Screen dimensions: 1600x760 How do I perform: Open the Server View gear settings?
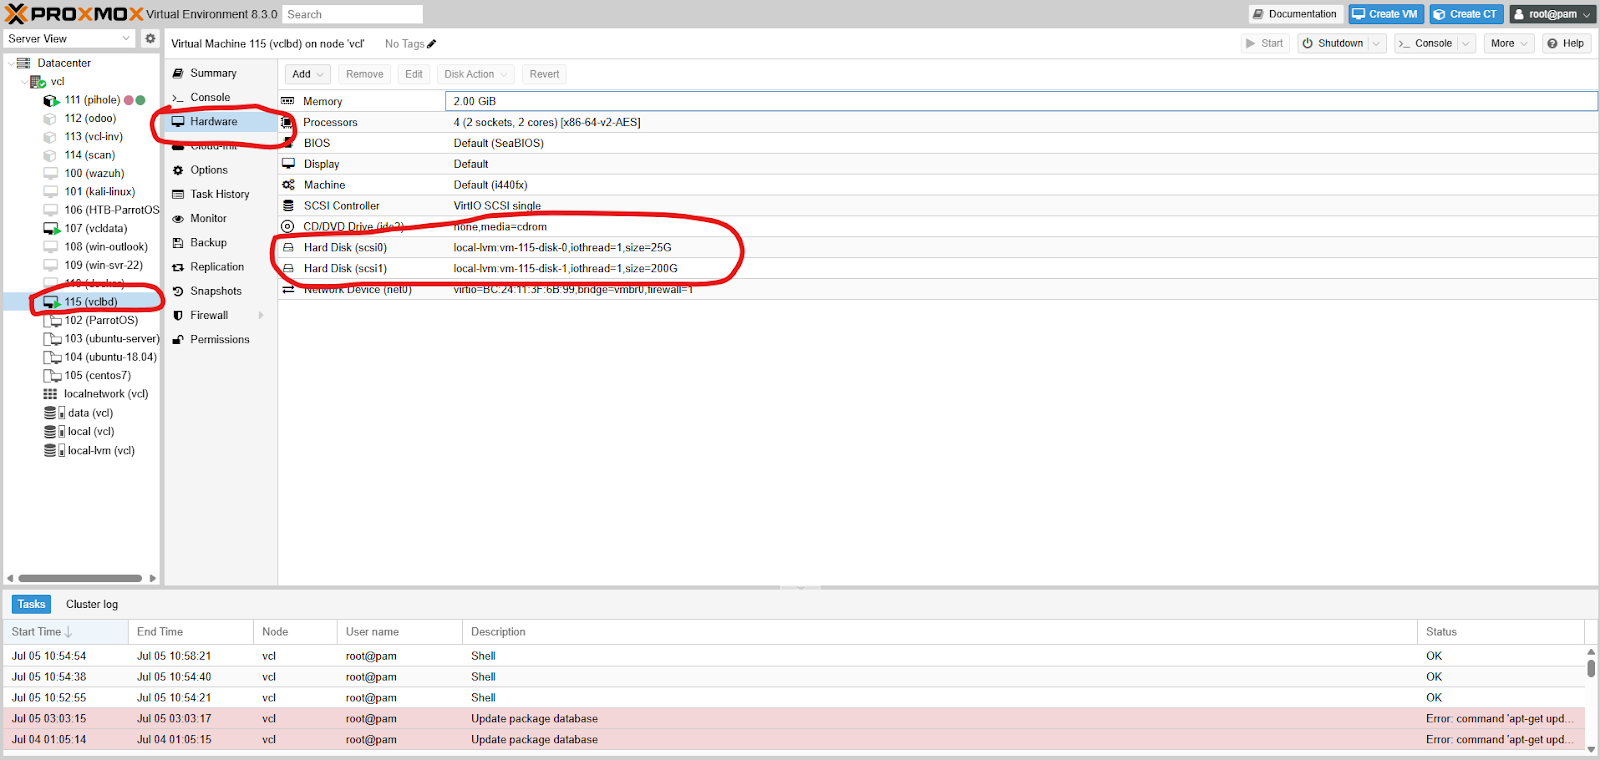click(150, 38)
